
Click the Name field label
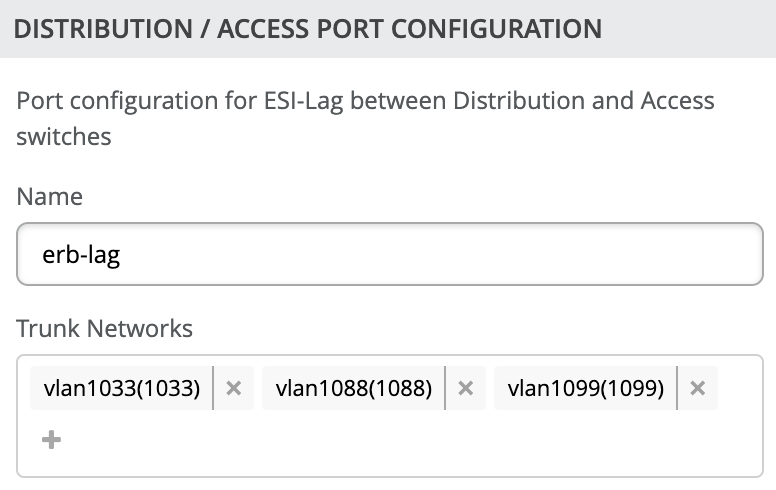pos(50,196)
